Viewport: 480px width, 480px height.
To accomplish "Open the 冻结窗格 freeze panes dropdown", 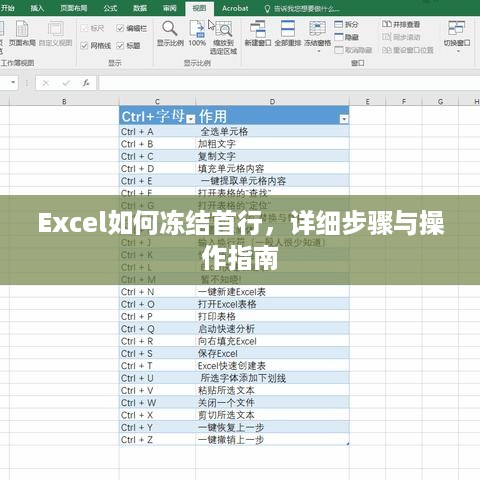I will (x=317, y=36).
